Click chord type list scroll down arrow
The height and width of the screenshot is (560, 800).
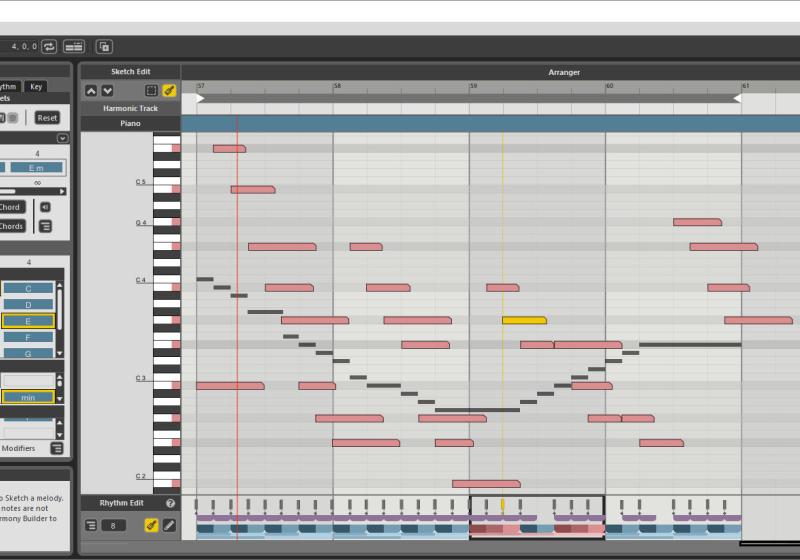coord(60,398)
